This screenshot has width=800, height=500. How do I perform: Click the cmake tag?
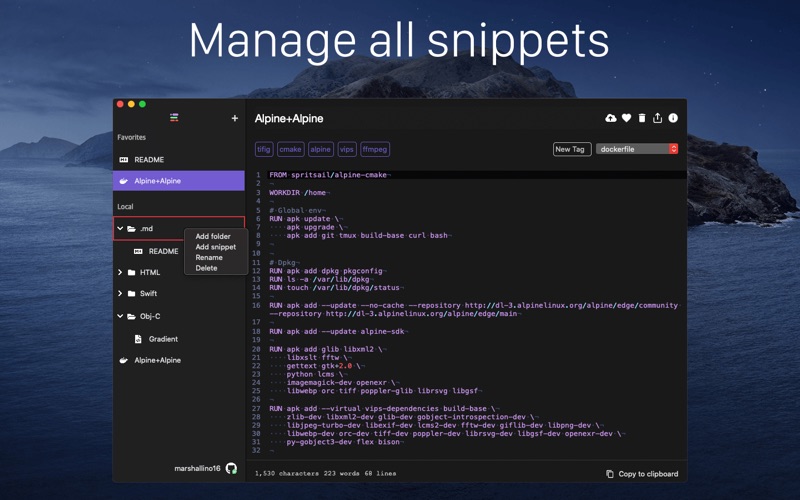tap(290, 149)
